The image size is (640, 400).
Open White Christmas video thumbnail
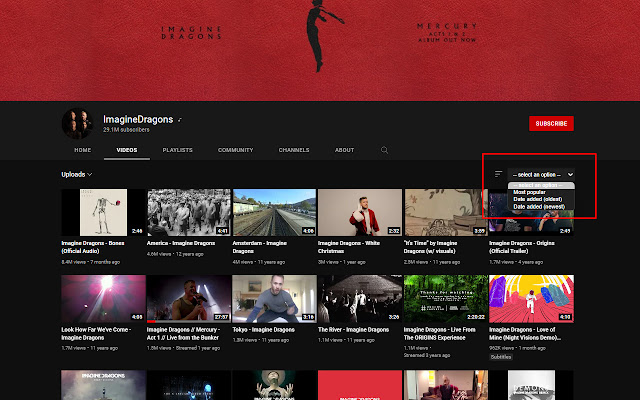coord(360,212)
